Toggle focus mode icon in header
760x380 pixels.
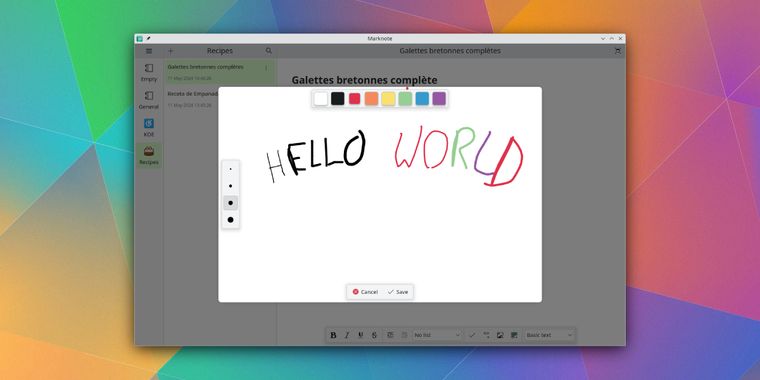pos(618,51)
